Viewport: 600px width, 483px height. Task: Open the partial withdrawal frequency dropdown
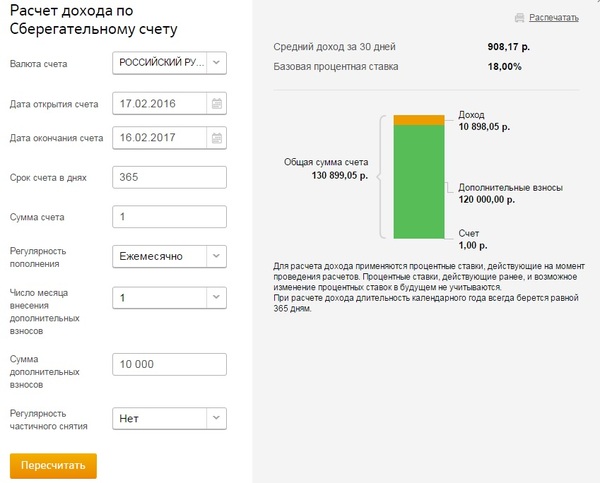(217, 418)
